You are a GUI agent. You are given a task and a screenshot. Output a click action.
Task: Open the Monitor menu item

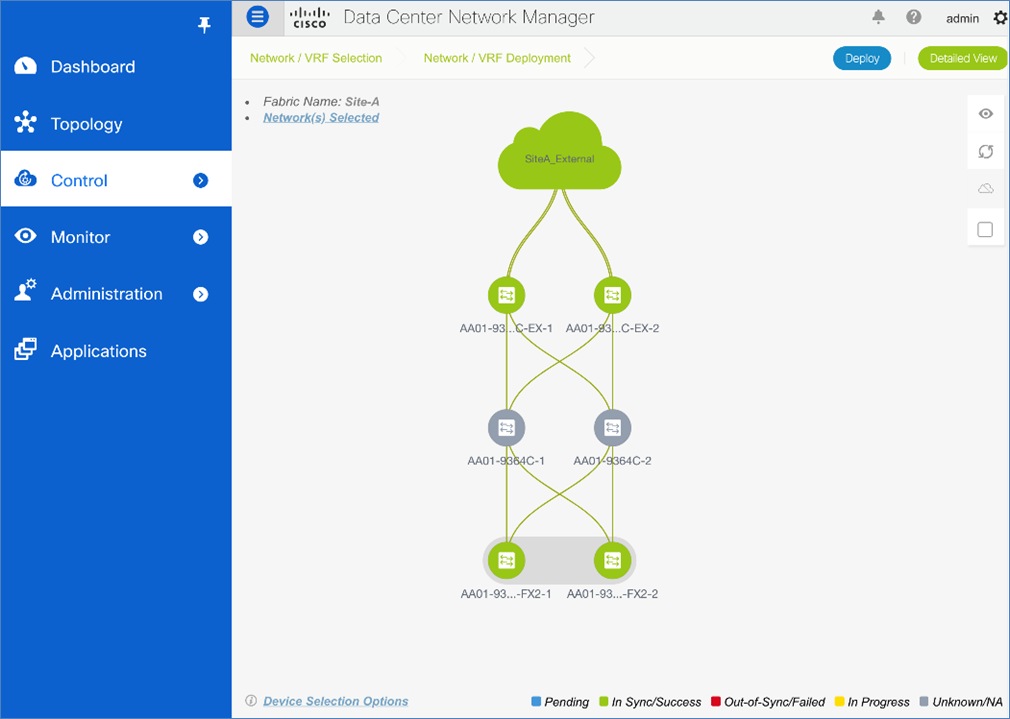click(116, 236)
